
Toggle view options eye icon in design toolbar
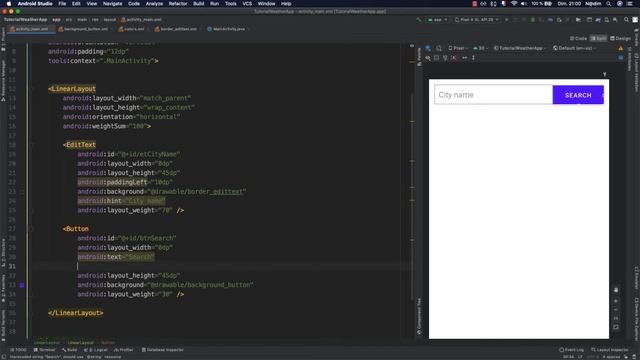click(428, 58)
